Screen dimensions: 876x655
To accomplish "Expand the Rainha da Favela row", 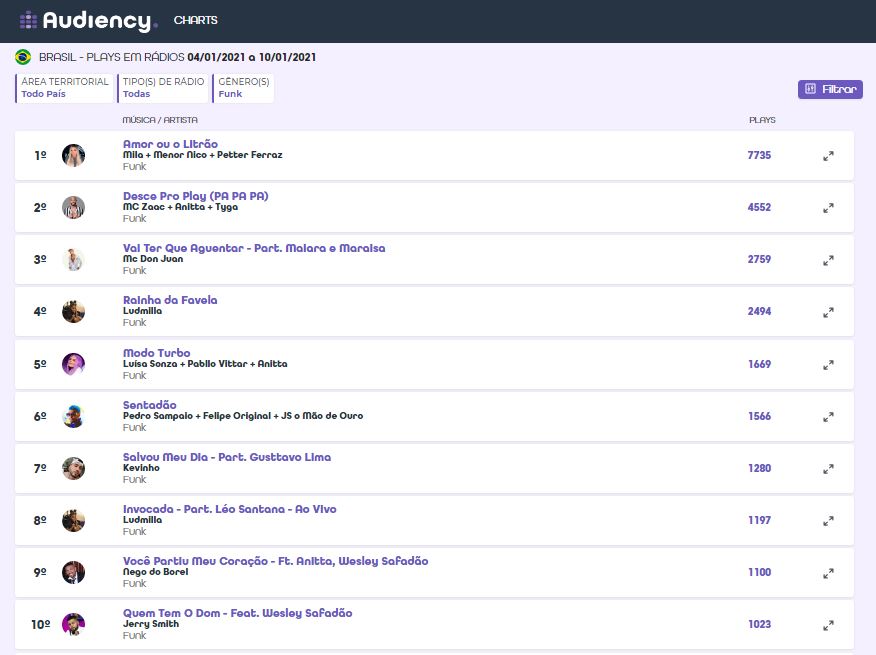I will click(x=828, y=312).
